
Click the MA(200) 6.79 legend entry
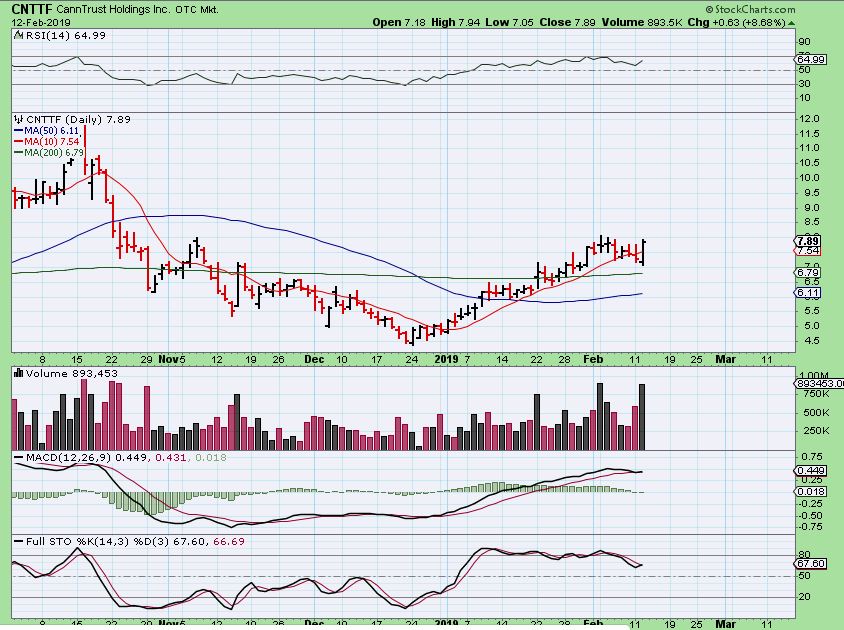(x=49, y=153)
